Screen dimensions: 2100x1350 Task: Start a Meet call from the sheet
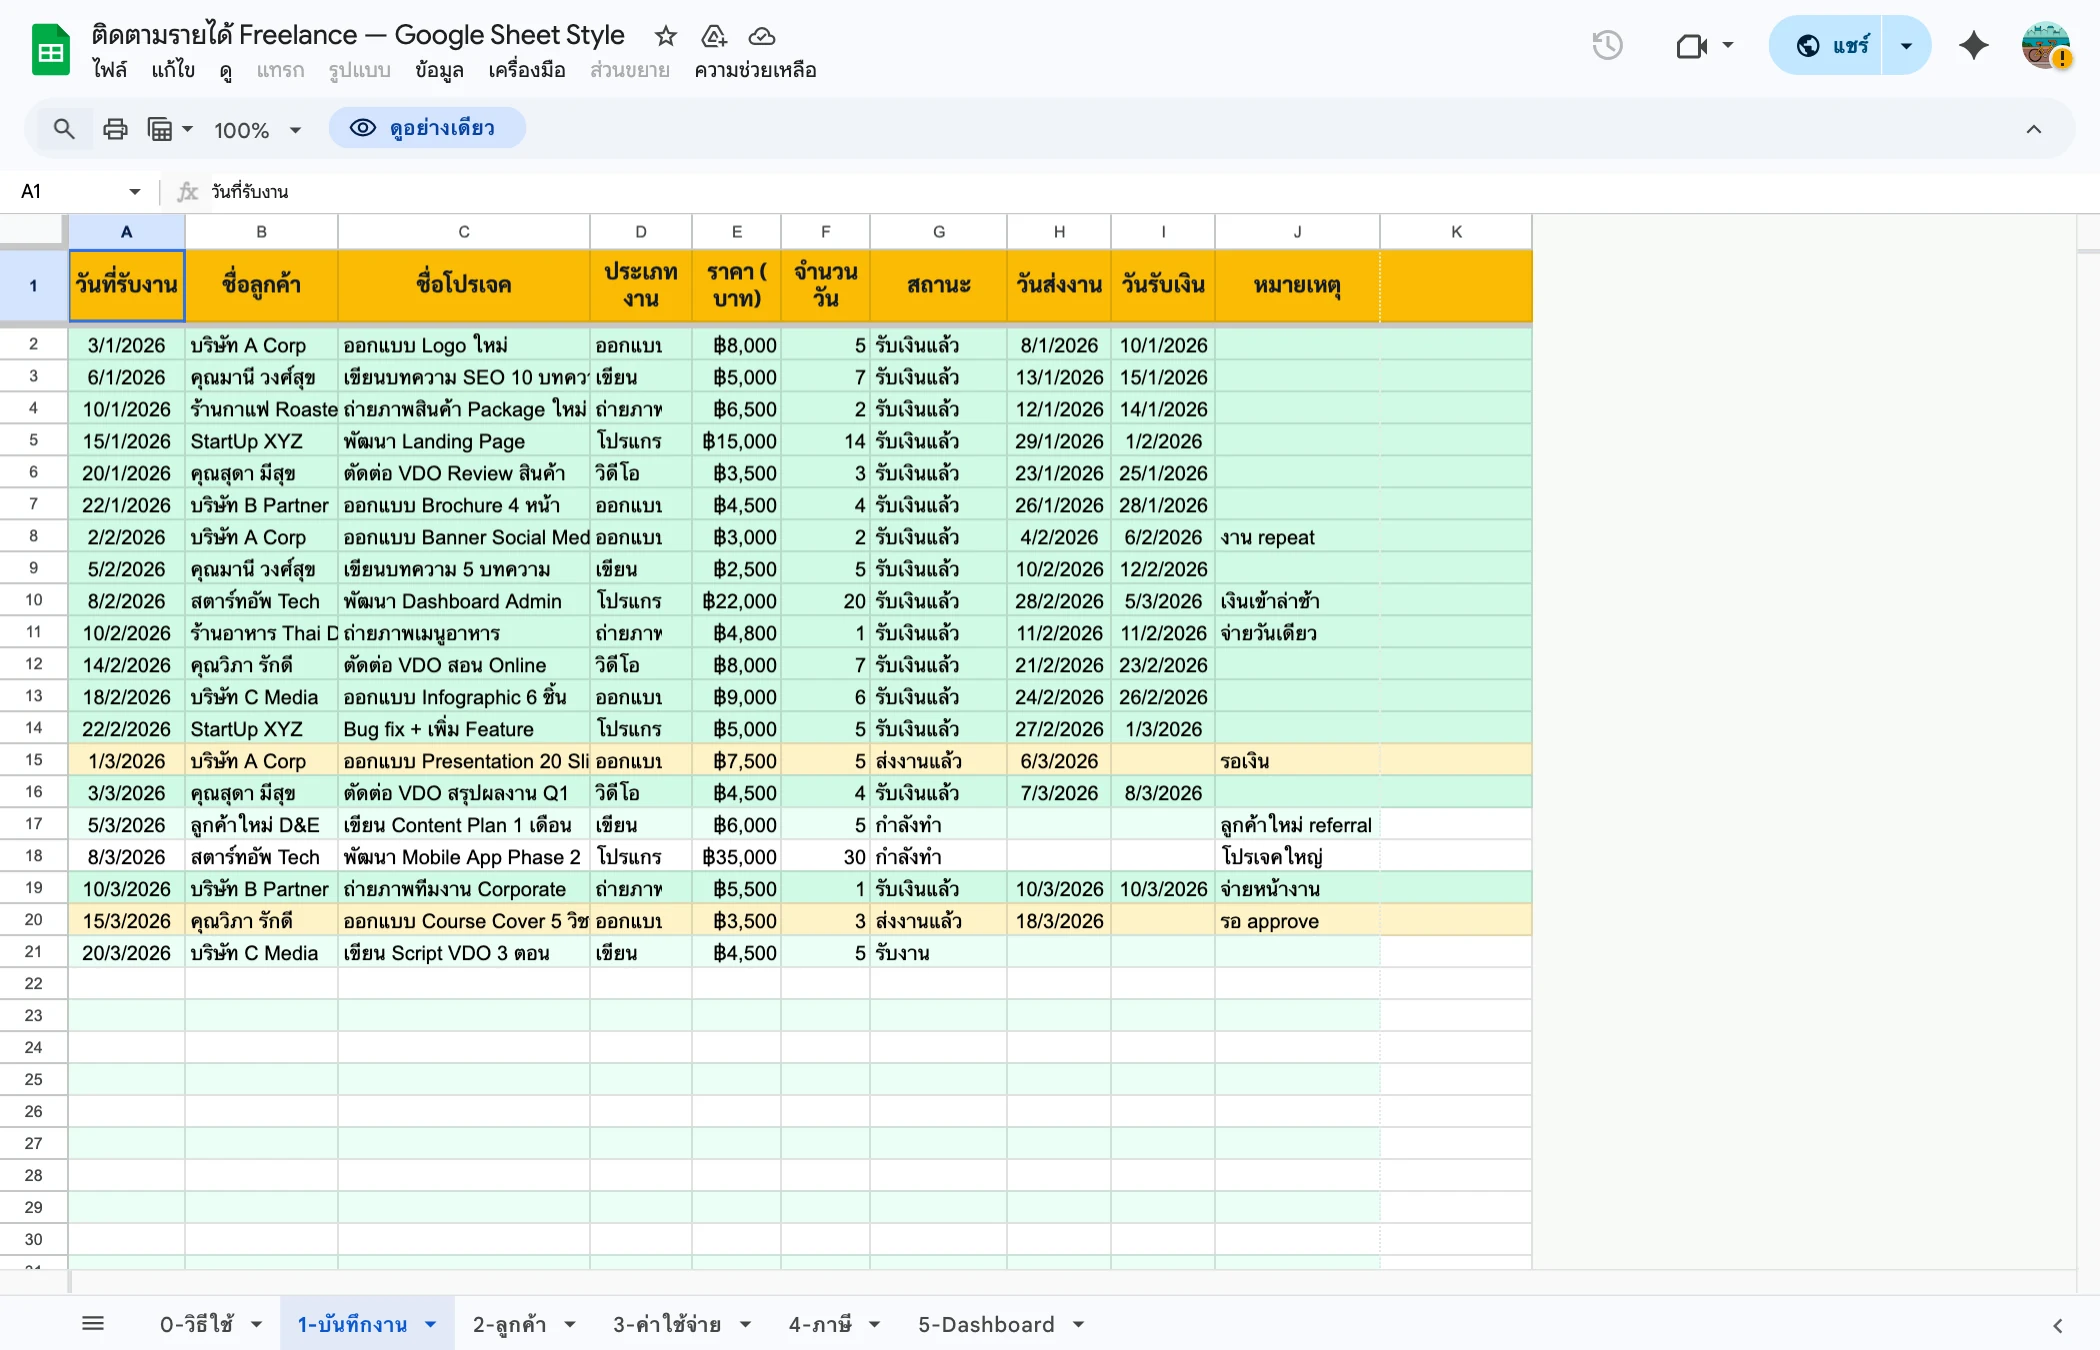[1692, 45]
